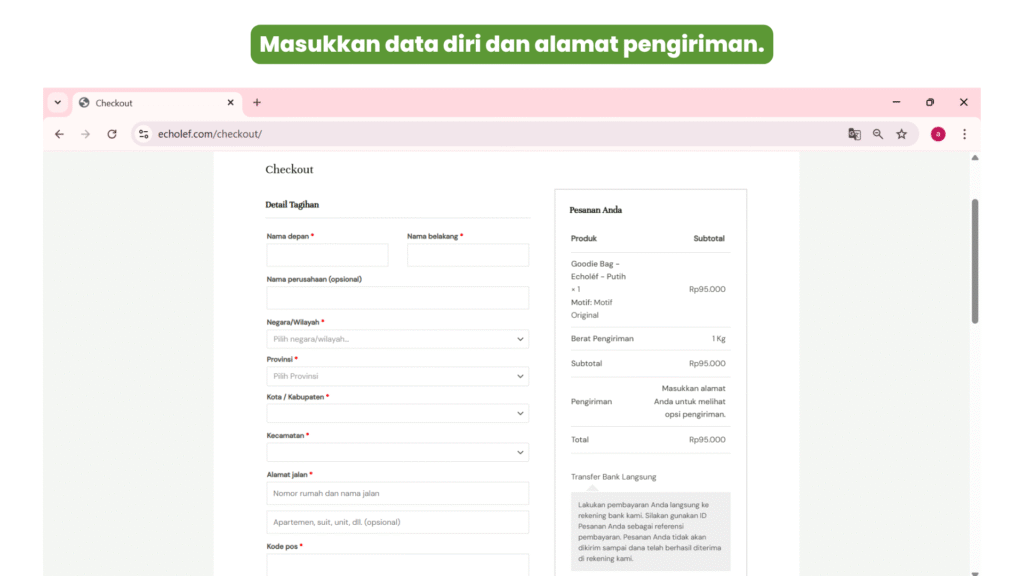Bookmark this page with the star icon
This screenshot has height=576, width=1024.
coord(901,134)
